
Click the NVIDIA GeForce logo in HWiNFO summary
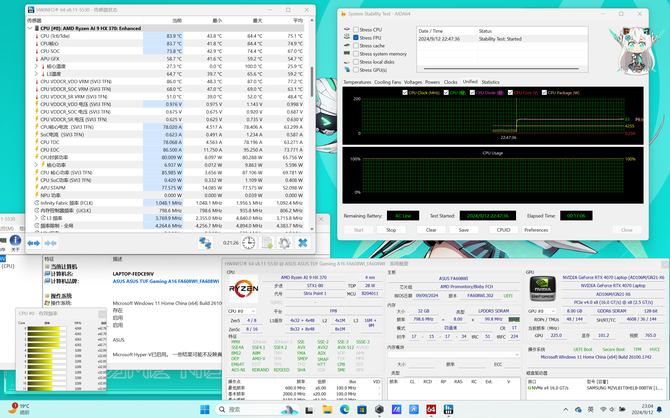tap(543, 288)
